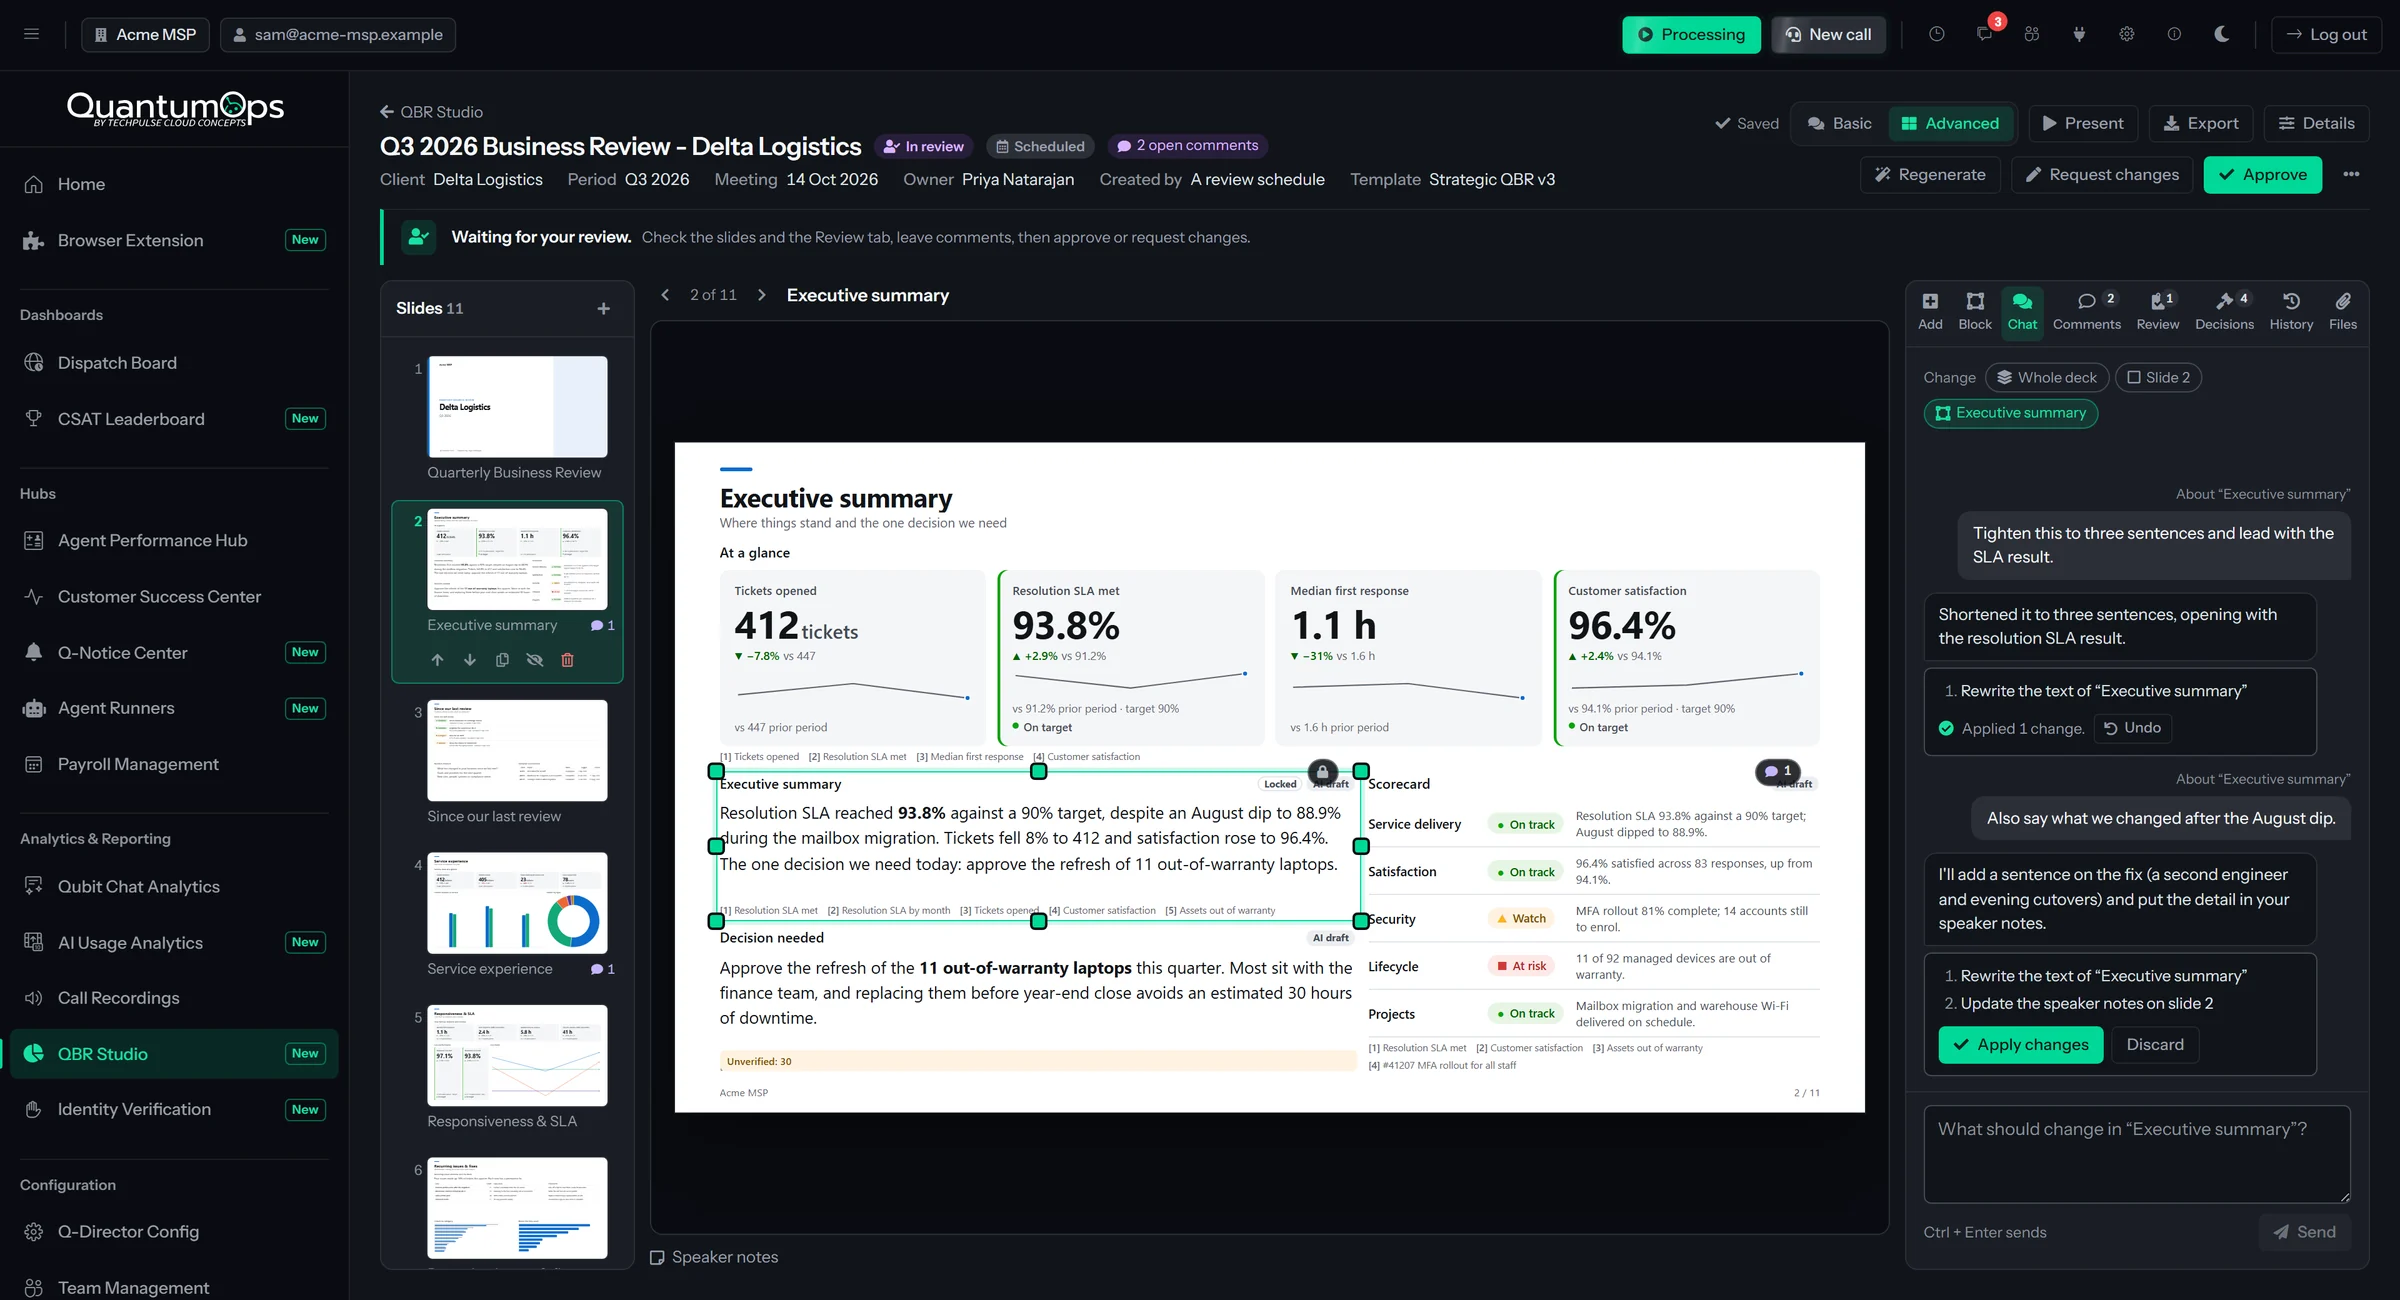Open notifications icon with badge 3
This screenshot has height=1300, width=2400.
pyautogui.click(x=1985, y=34)
